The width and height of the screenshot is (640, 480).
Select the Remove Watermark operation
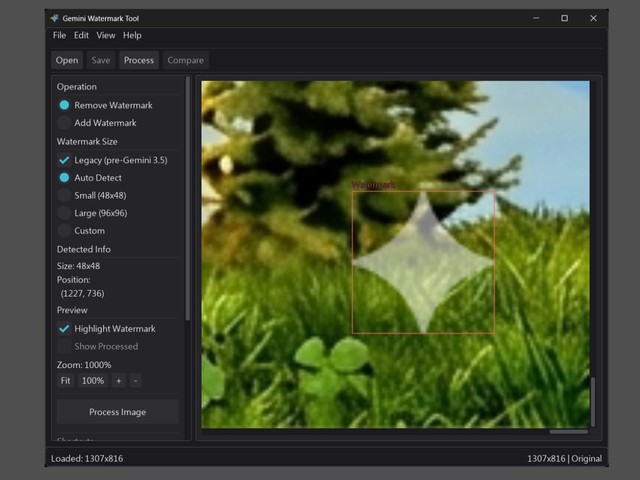click(x=105, y=105)
